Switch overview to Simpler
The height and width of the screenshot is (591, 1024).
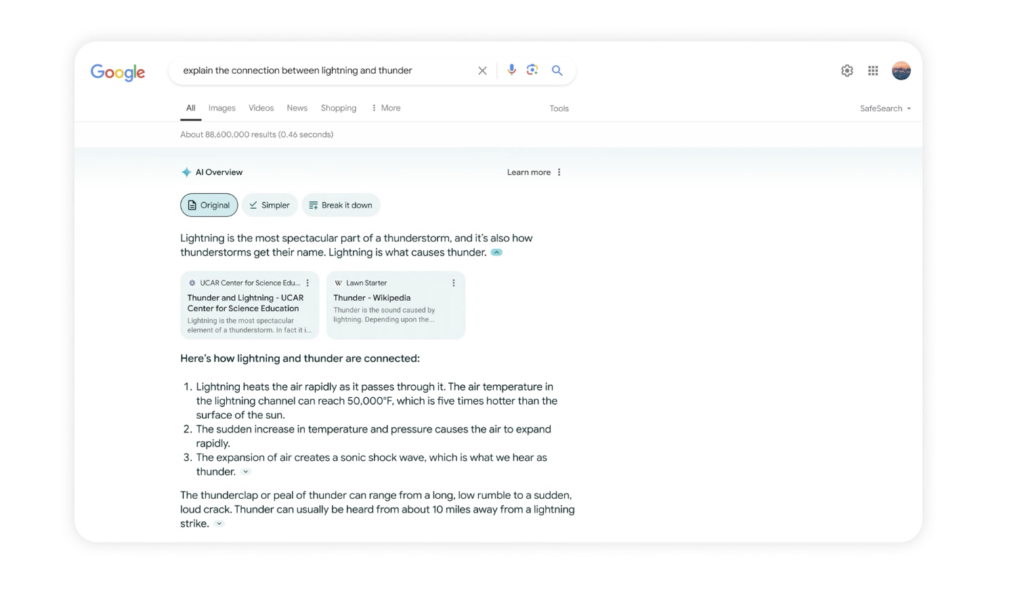click(269, 205)
